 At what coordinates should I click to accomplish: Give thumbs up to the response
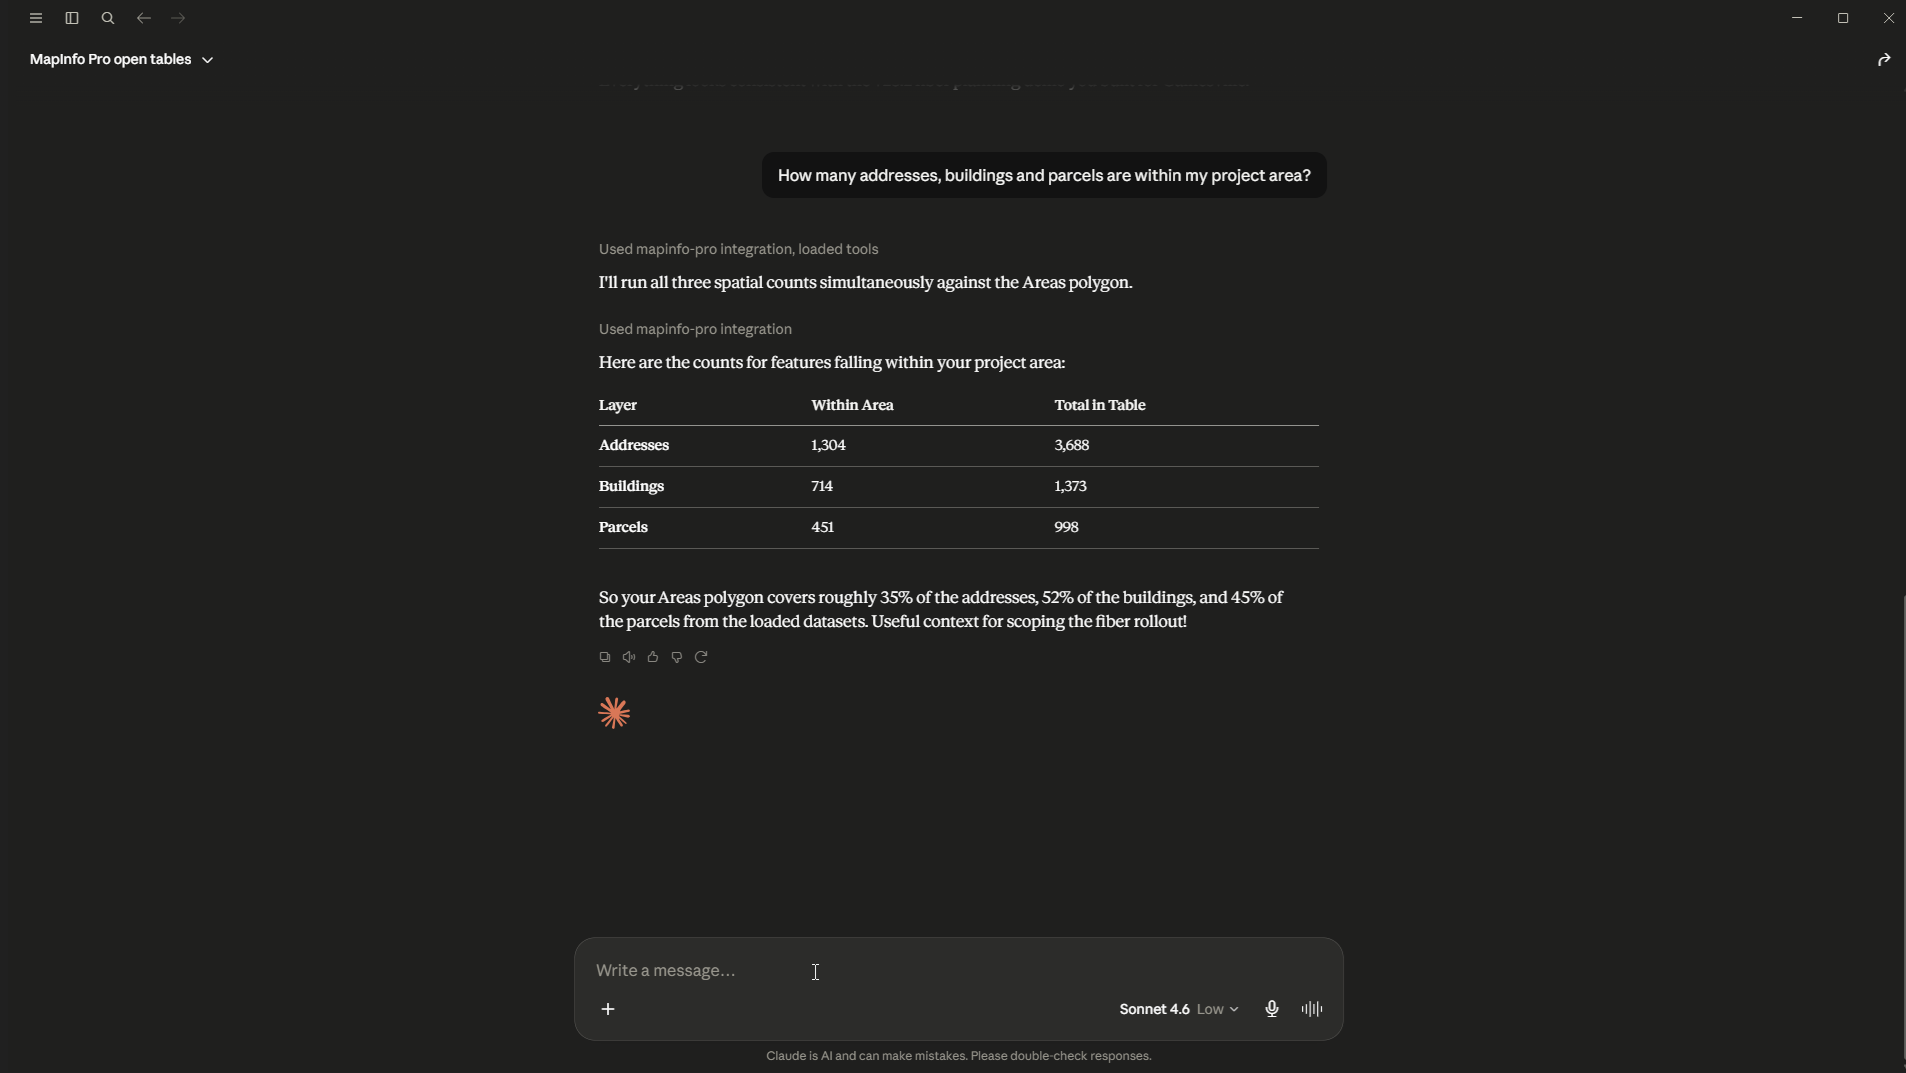click(x=653, y=657)
